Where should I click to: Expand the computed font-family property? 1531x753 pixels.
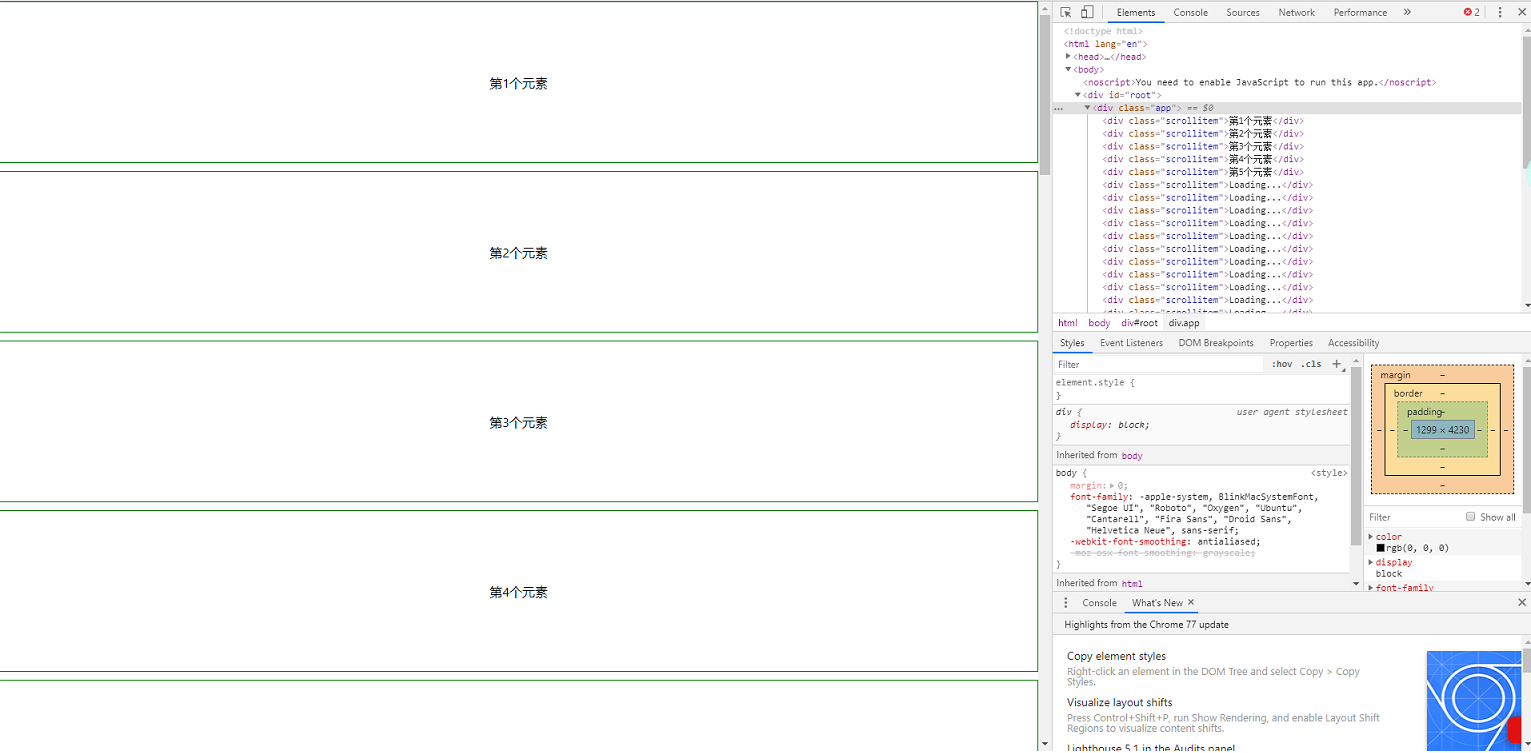(1371, 587)
